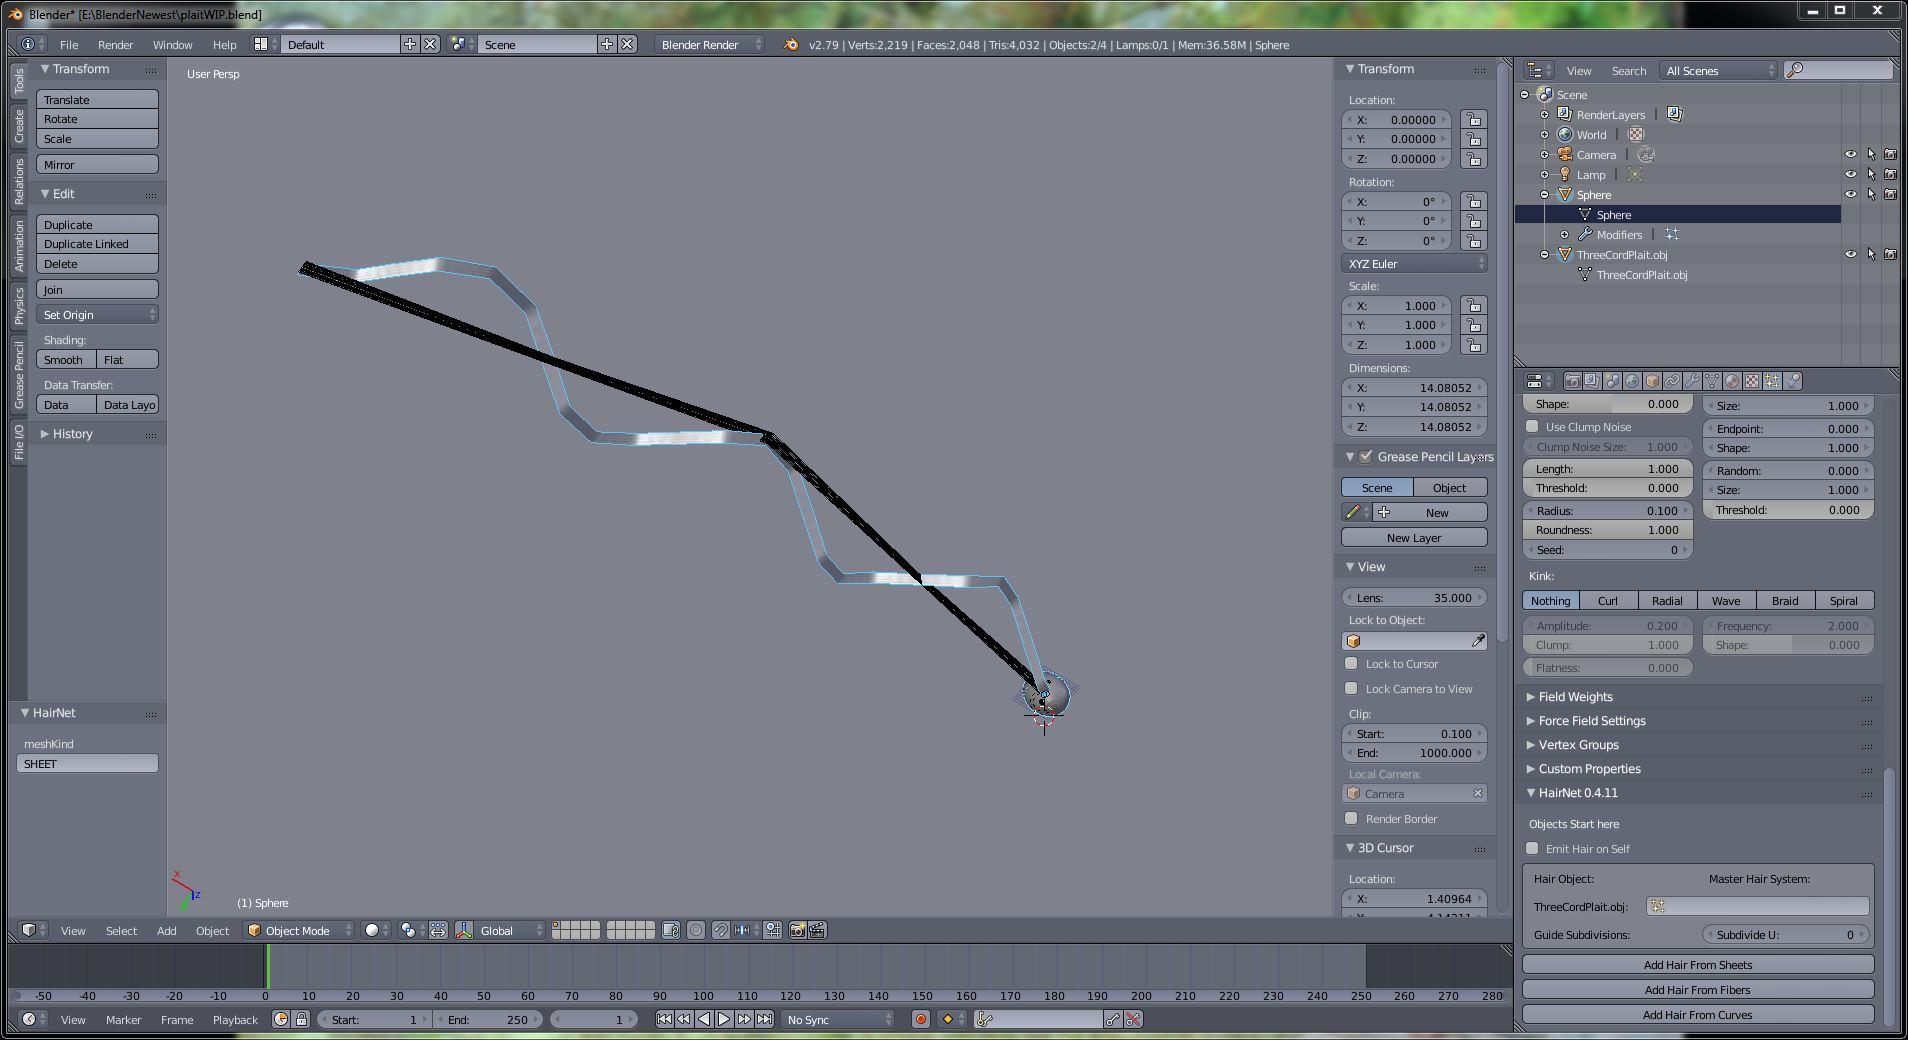Uncheck Grease Pencil Layers checkbox
This screenshot has width=1908, height=1040.
pyautogui.click(x=1366, y=456)
